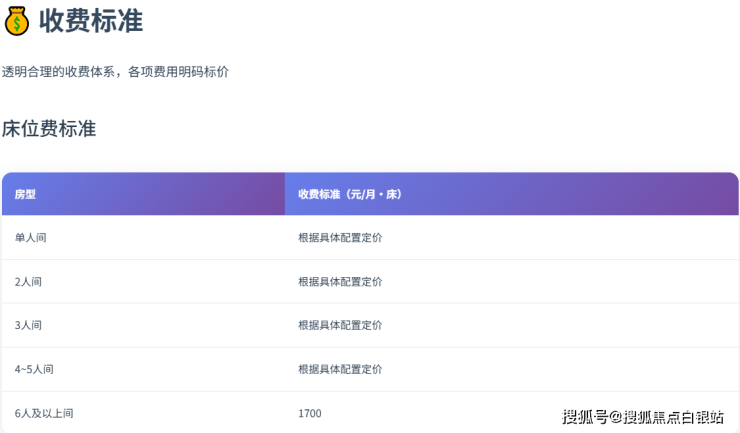Click the price cell for 单人间
This screenshot has width=740, height=433.
click(340, 238)
